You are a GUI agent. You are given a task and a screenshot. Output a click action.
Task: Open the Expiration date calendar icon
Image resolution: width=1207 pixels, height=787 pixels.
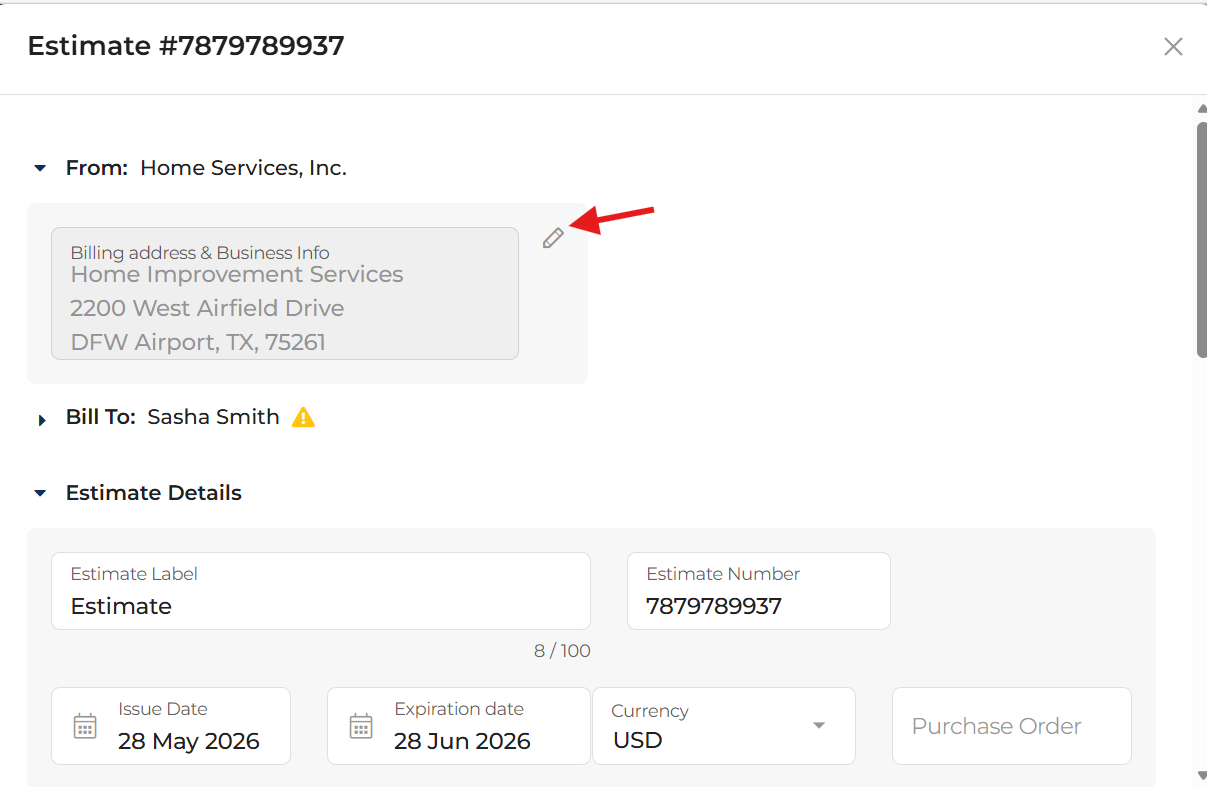pyautogui.click(x=361, y=726)
